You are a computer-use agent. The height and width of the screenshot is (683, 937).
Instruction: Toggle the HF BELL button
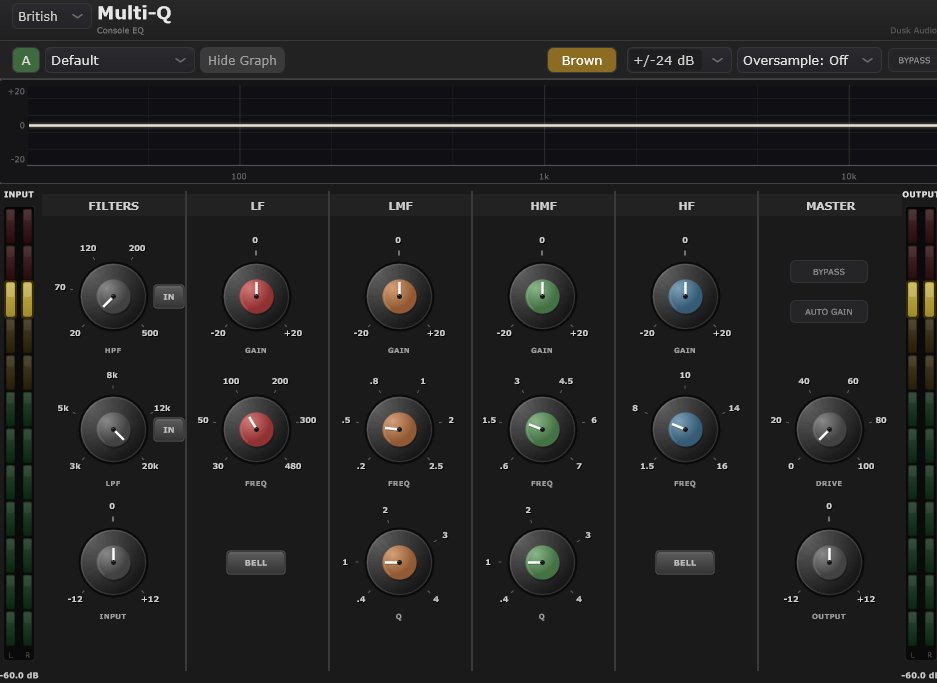[x=685, y=562]
